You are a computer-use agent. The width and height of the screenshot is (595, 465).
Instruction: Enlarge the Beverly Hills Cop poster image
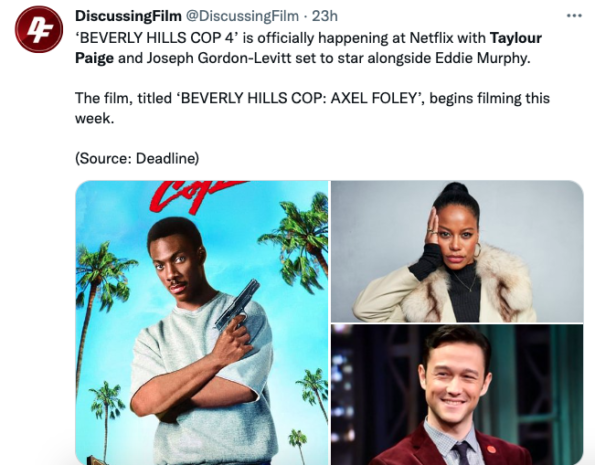pyautogui.click(x=201, y=323)
